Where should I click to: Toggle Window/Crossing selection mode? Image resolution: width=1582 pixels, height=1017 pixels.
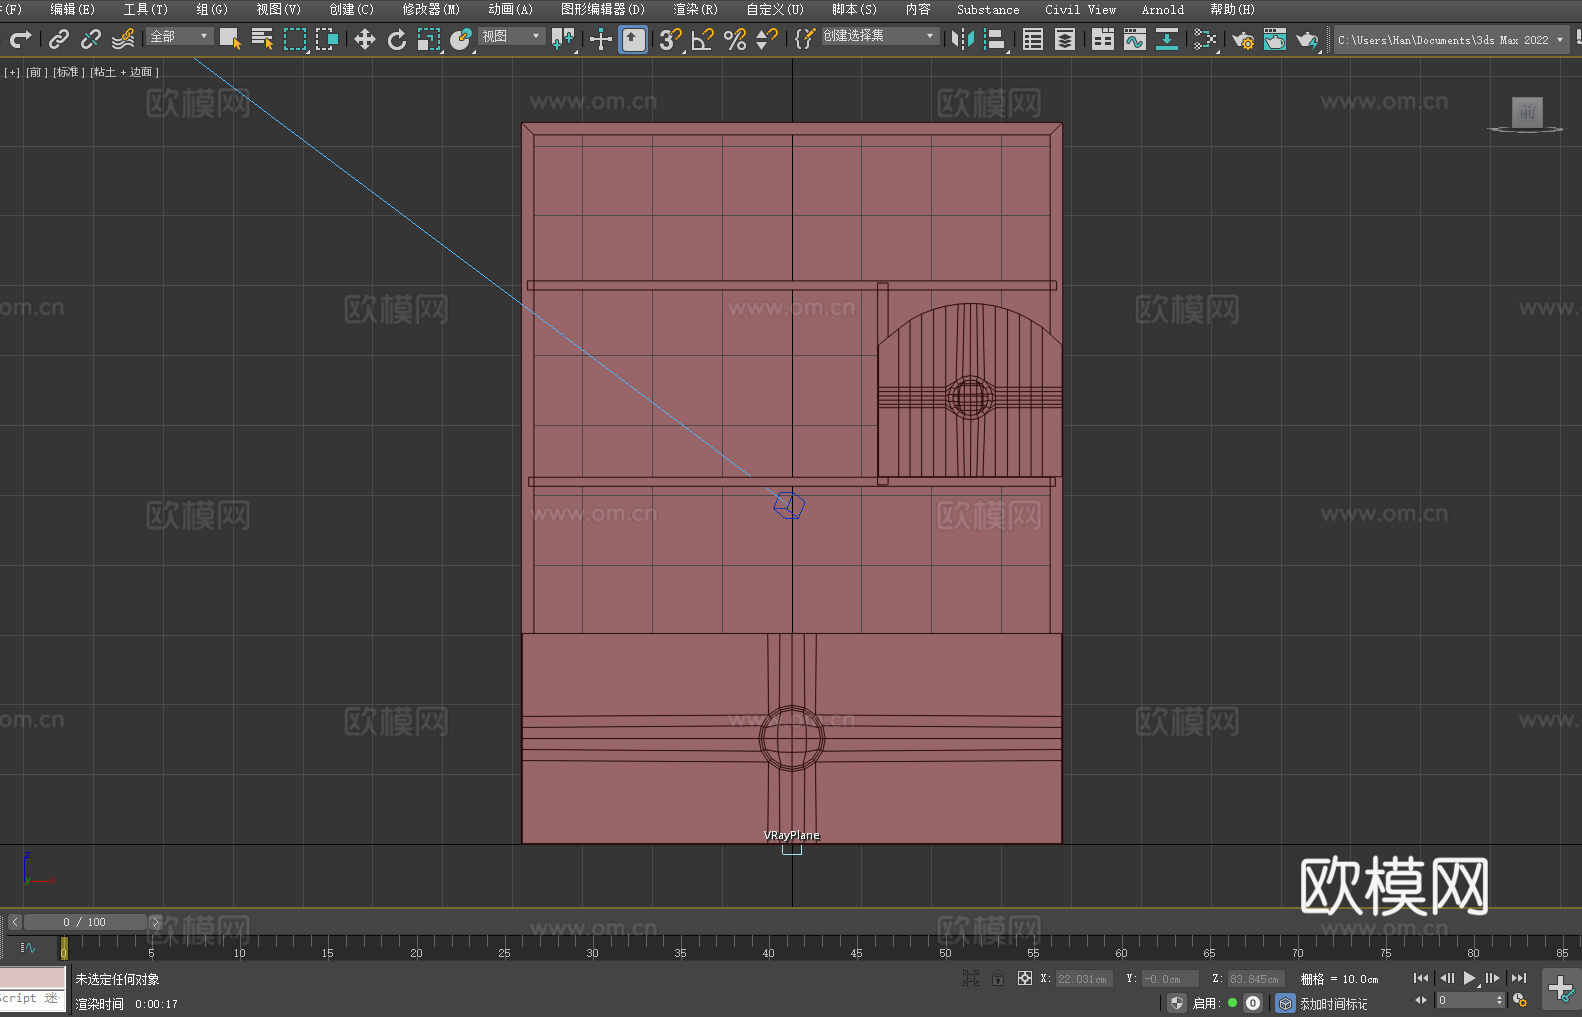327,39
